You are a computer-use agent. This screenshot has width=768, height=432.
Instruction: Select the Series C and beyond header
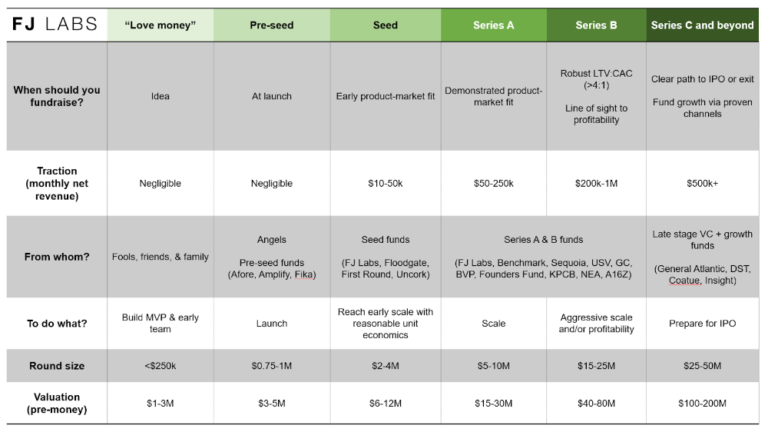702,24
